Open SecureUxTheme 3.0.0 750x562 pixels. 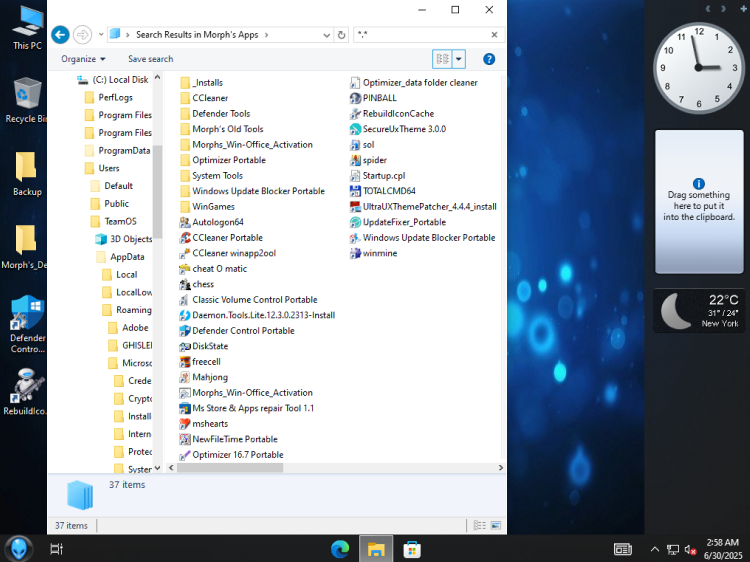pos(398,129)
